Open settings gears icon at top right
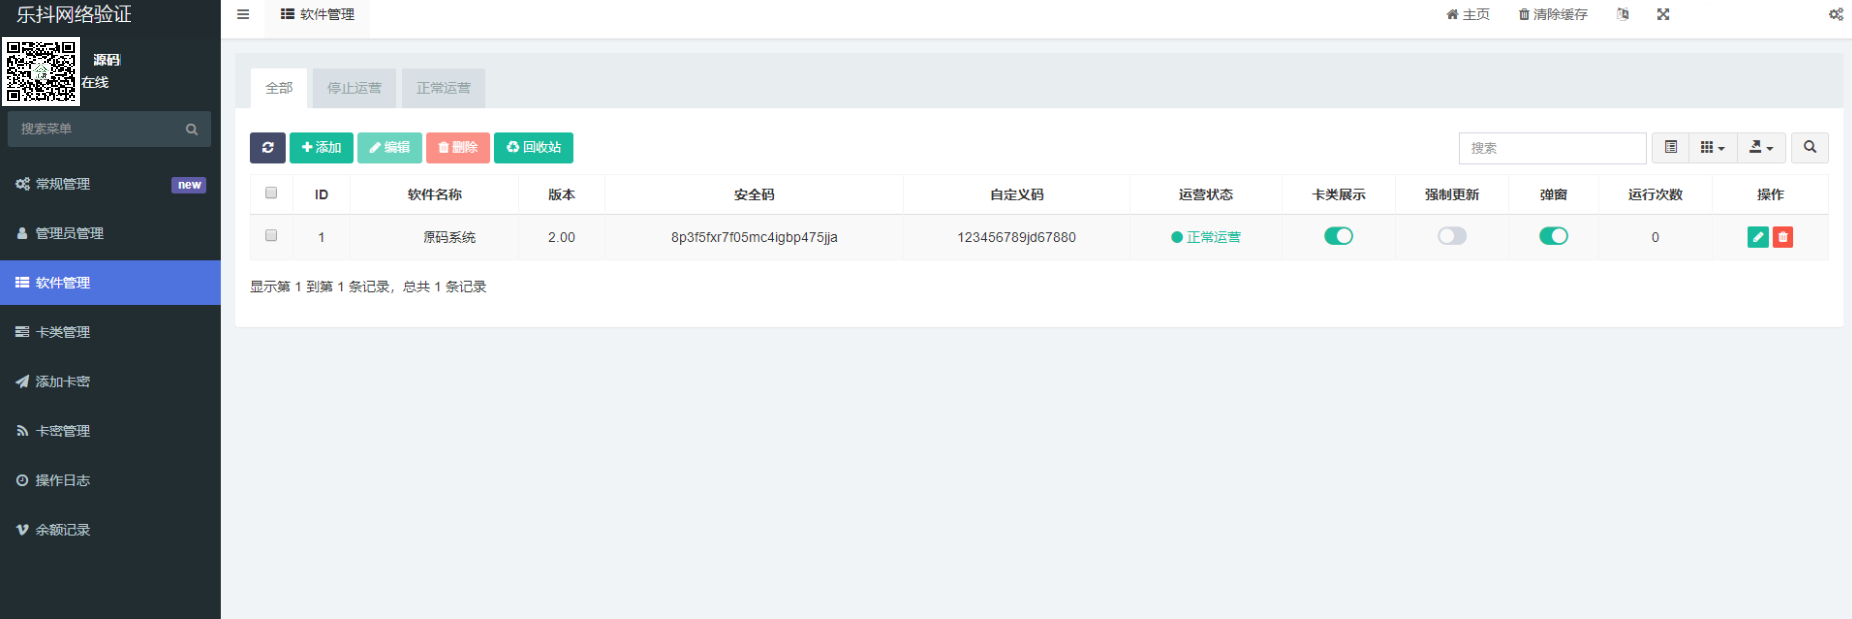Image resolution: width=1852 pixels, height=619 pixels. [x=1836, y=14]
